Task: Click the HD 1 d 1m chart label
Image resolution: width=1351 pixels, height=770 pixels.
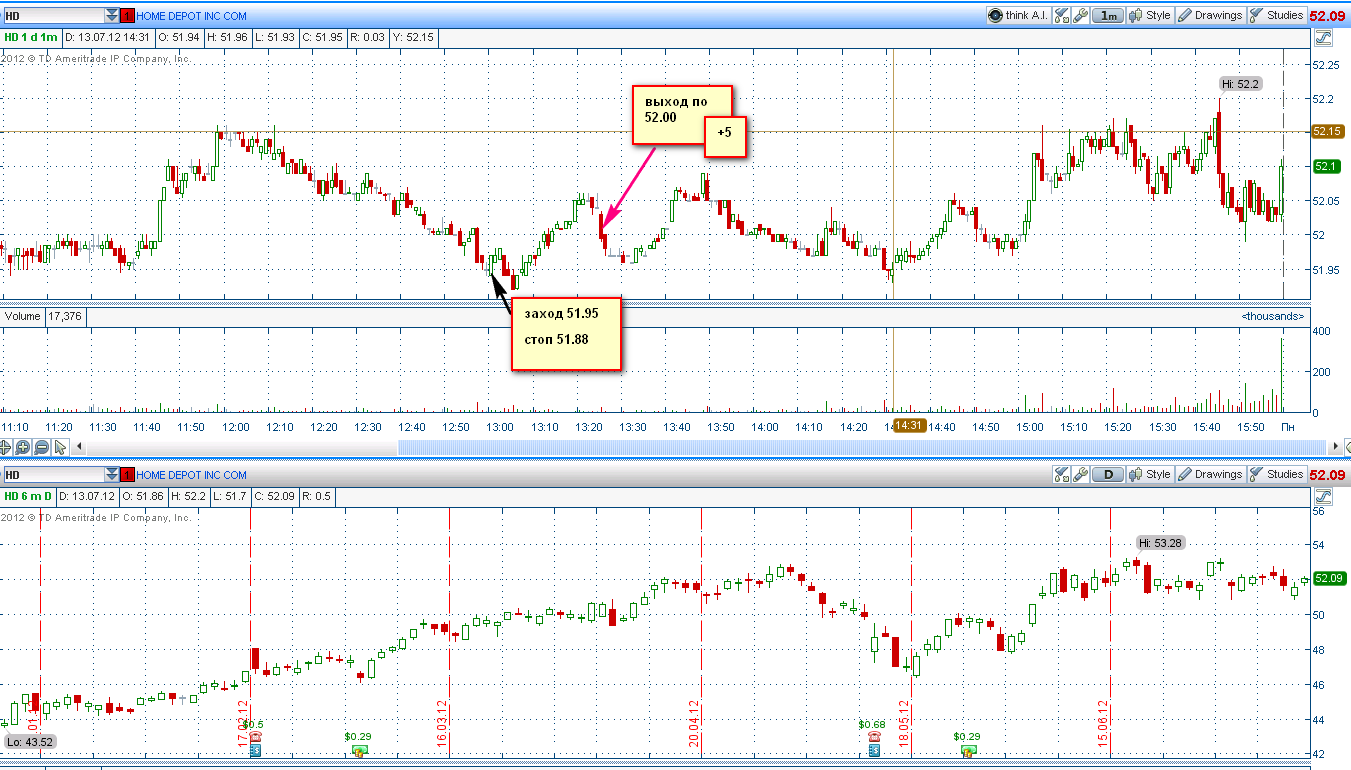Action: [31, 37]
